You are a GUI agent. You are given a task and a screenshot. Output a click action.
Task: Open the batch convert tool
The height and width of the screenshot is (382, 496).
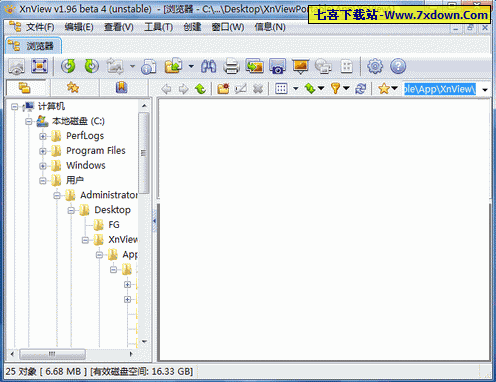[255, 66]
